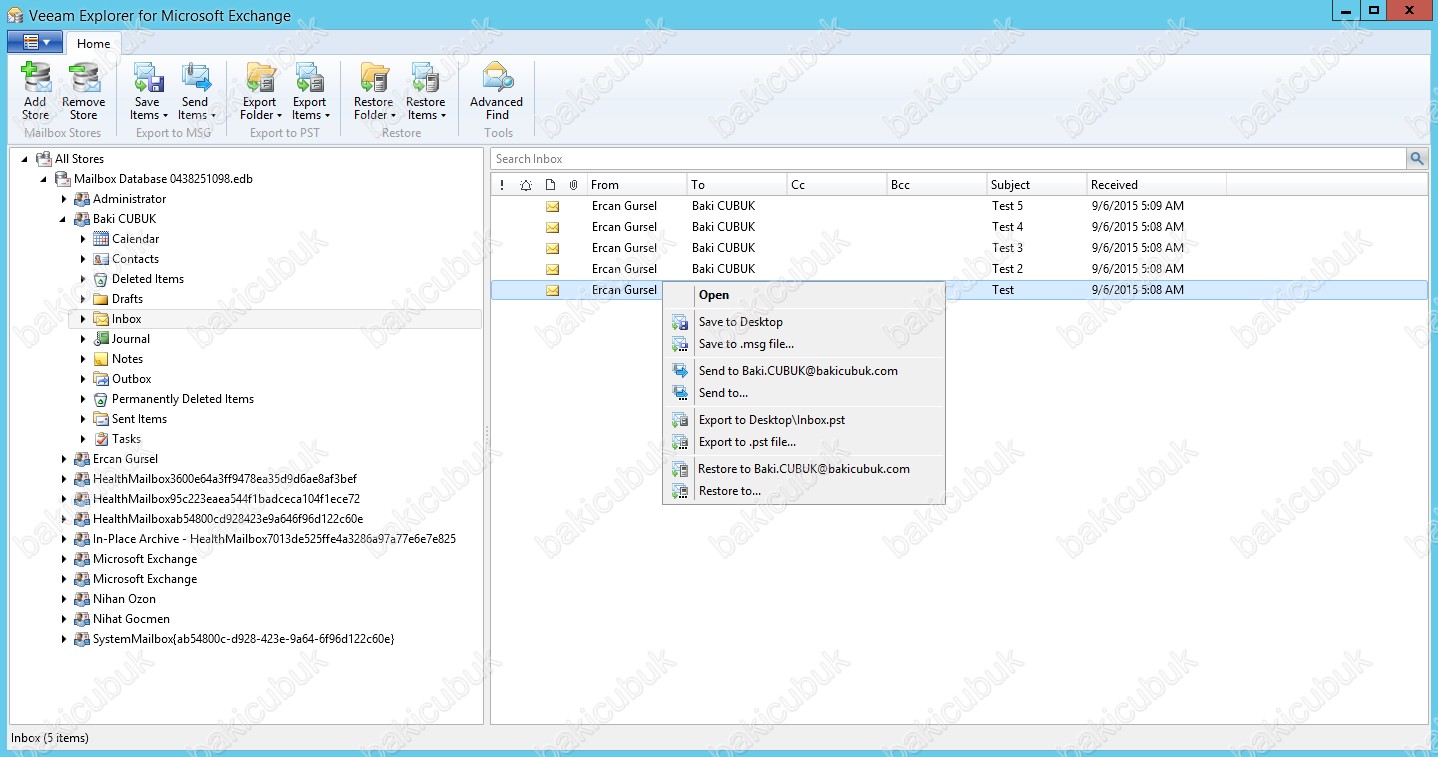Collapse the Mailbox Database 0438251098.edb node
The width and height of the screenshot is (1438, 757).
(44, 179)
